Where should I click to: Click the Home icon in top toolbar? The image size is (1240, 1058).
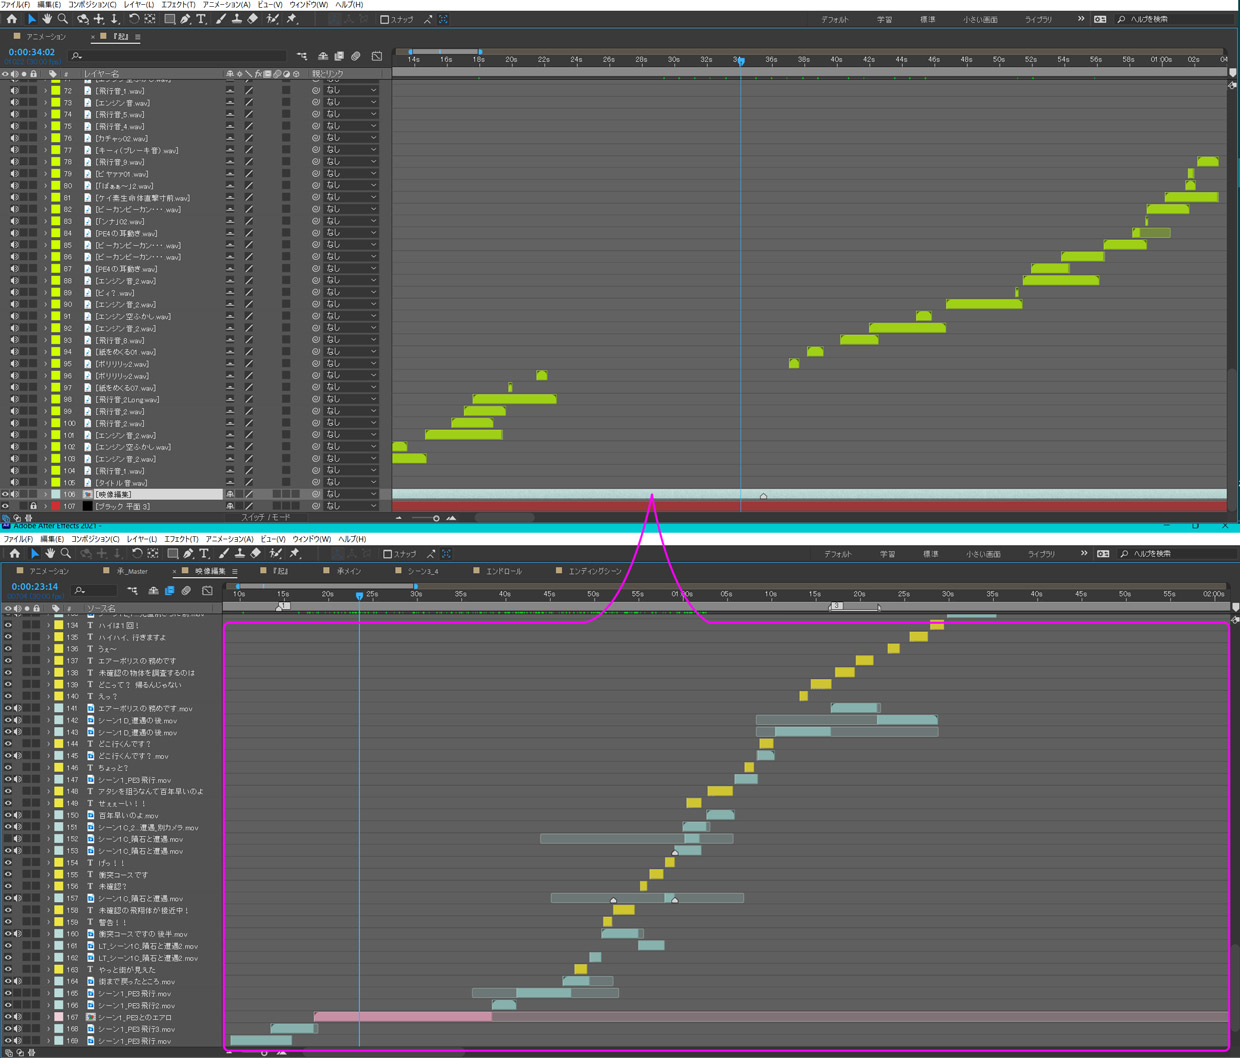[x=12, y=19]
